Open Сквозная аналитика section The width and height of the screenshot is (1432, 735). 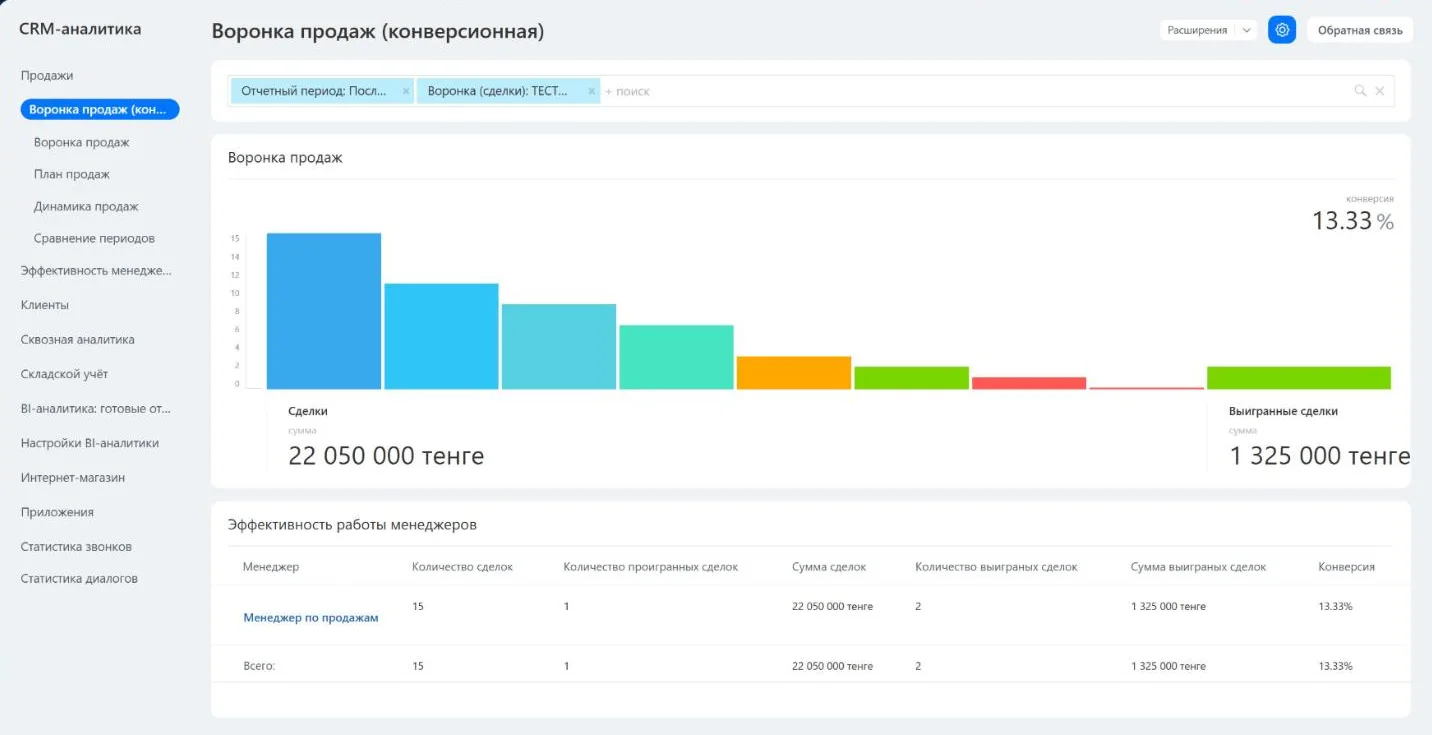click(78, 339)
